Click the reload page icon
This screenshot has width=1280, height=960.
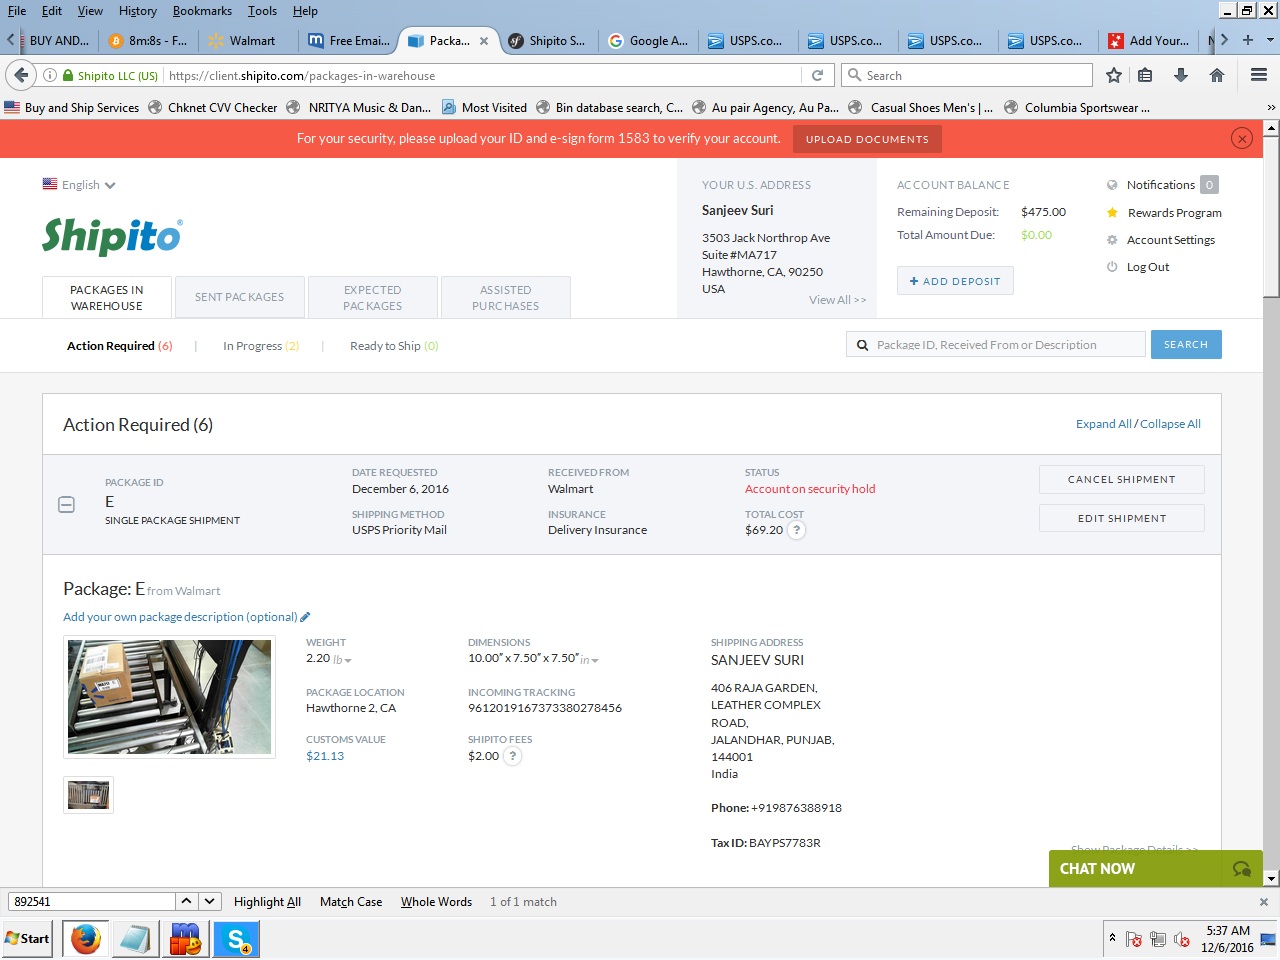tap(817, 75)
